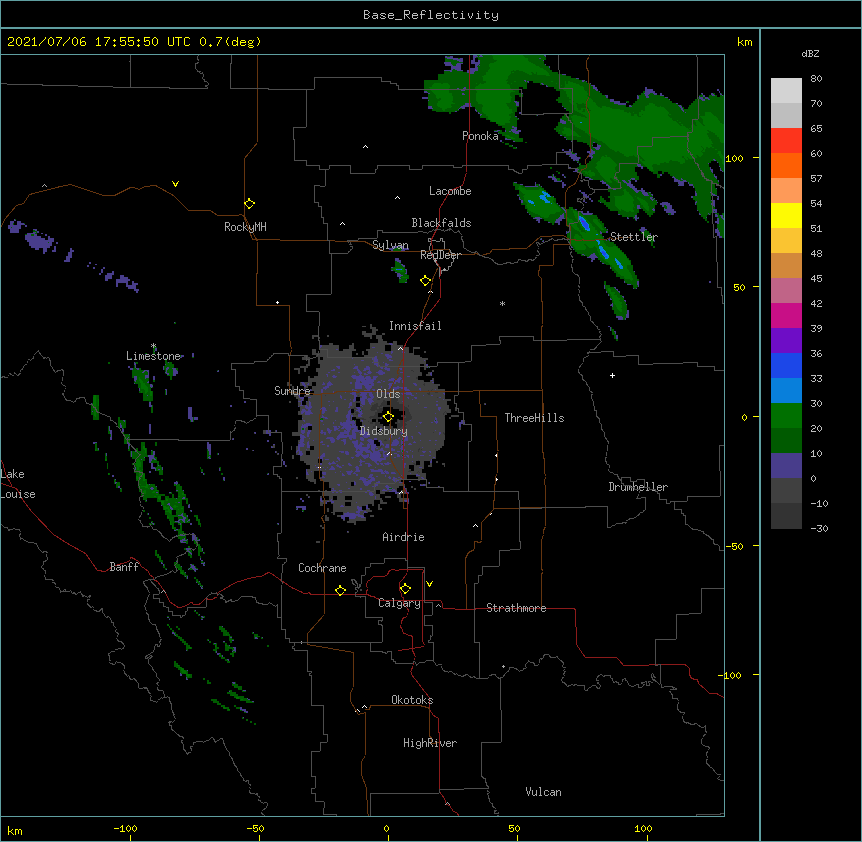The width and height of the screenshot is (862, 842).
Task: Click the yellow V marker east of Calgary
Action: [429, 584]
